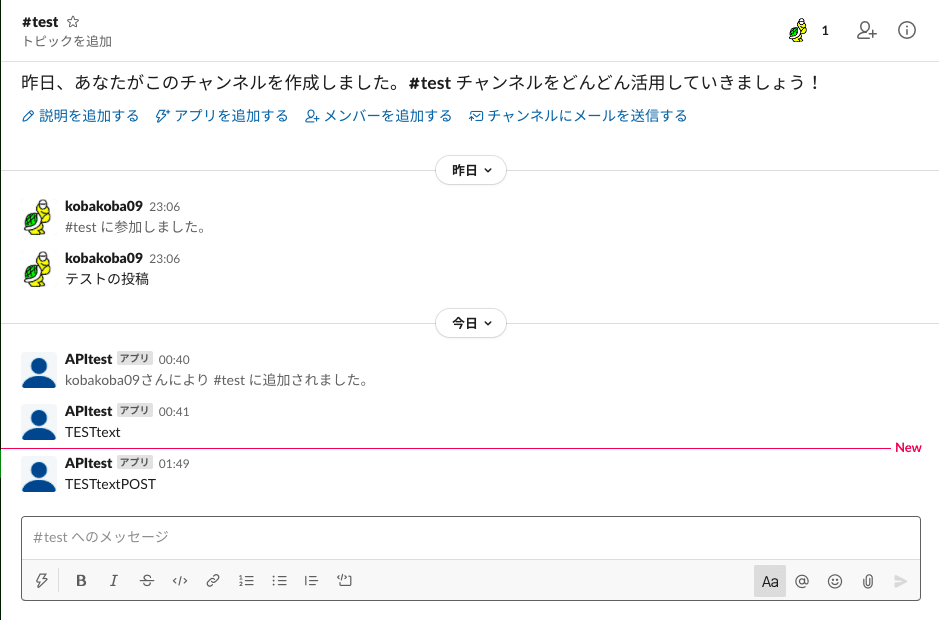This screenshot has height=620, width=939.
Task: Open the channel details info icon
Action: 907,30
